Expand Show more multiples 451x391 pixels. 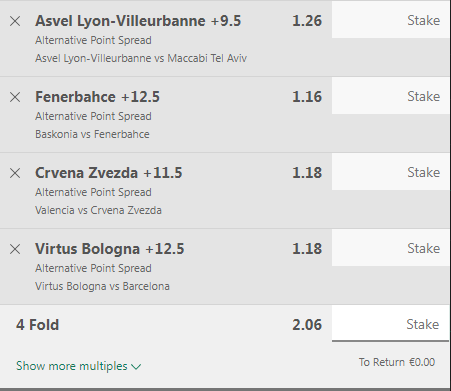coord(79,366)
